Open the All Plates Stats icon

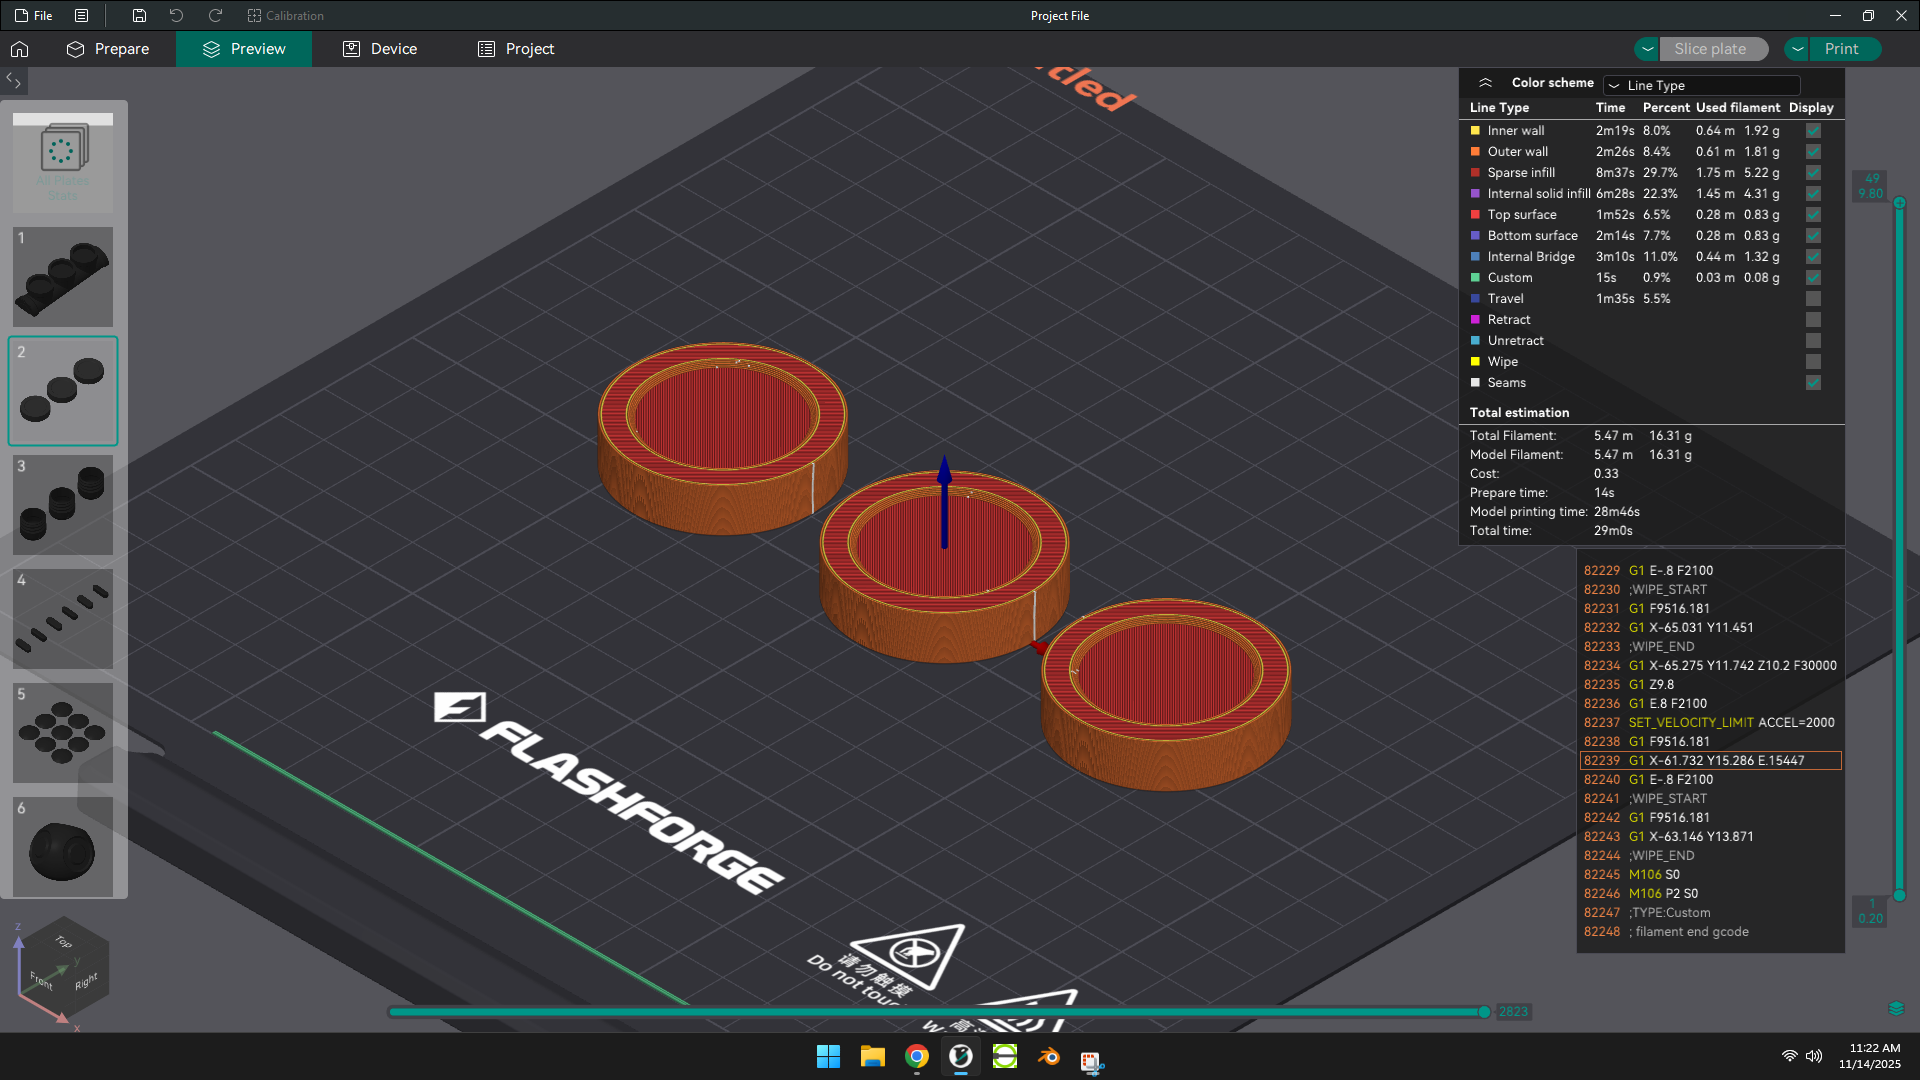click(63, 162)
